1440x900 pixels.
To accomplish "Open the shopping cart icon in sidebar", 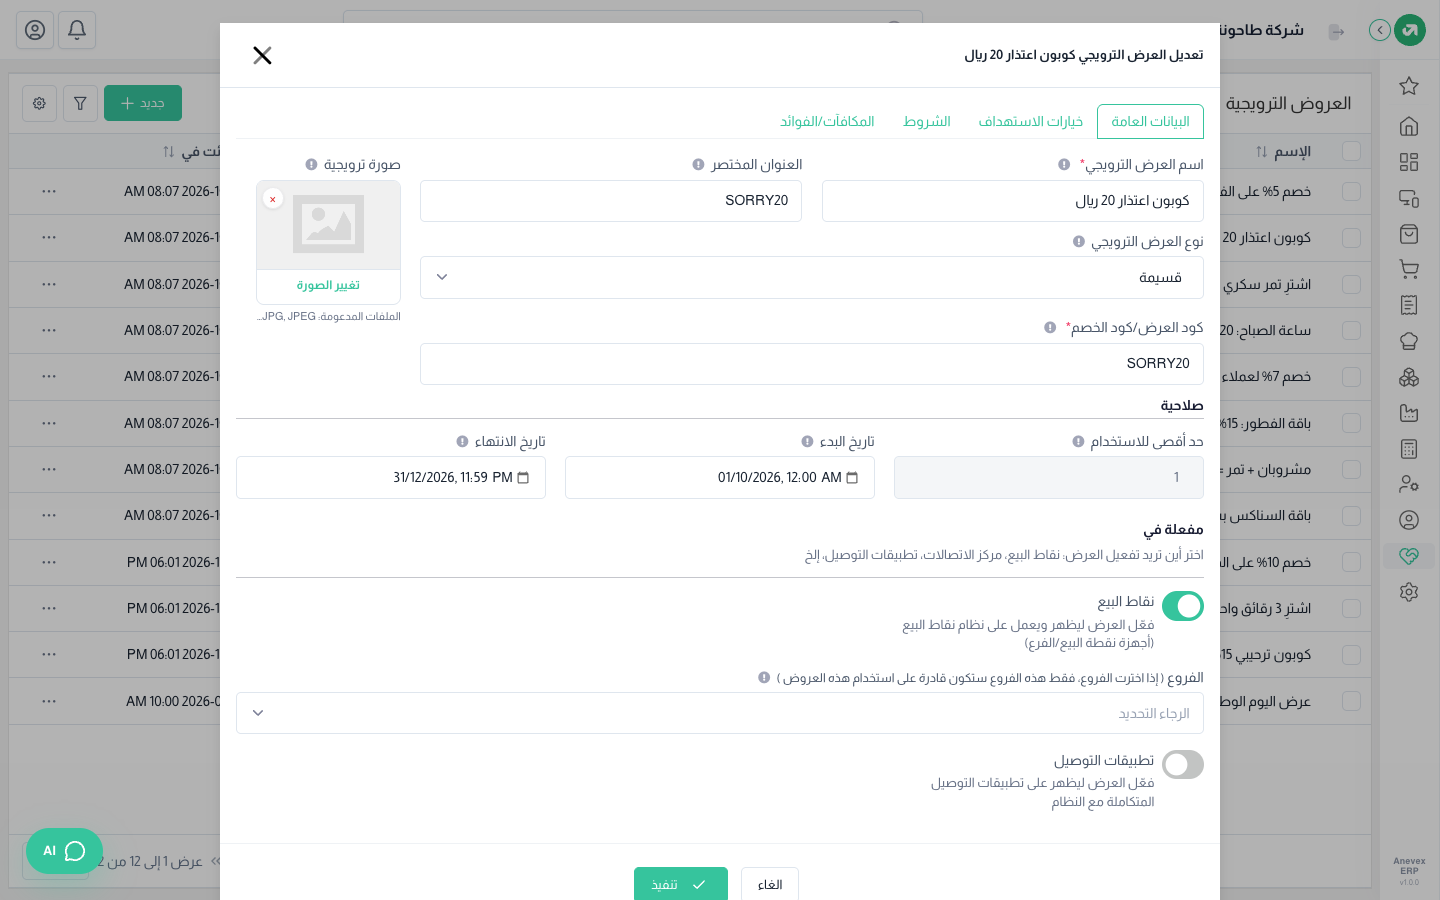I will pyautogui.click(x=1409, y=269).
